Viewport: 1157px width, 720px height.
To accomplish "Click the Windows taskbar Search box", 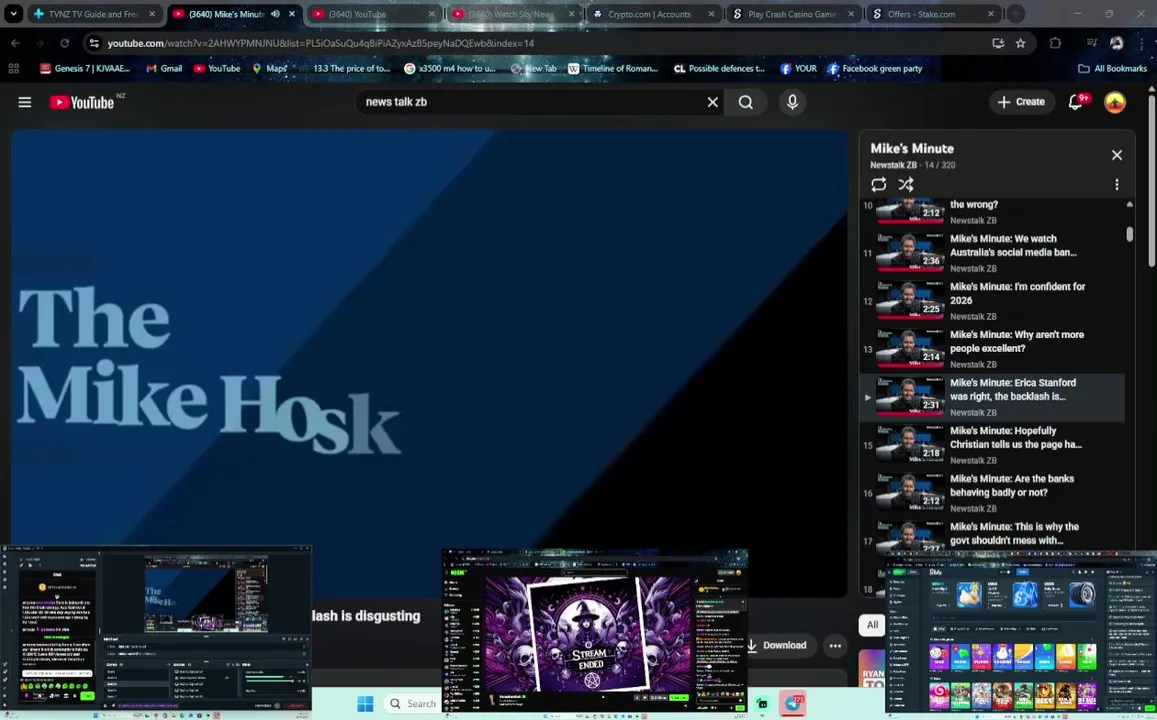I will (x=413, y=704).
